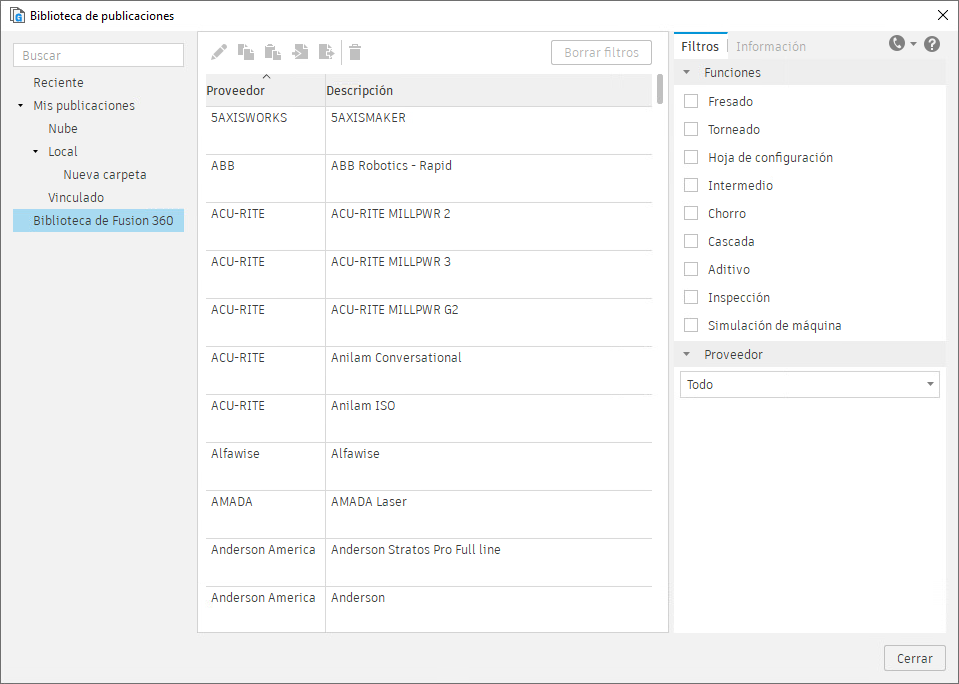Click the Buscar search field

click(98, 55)
